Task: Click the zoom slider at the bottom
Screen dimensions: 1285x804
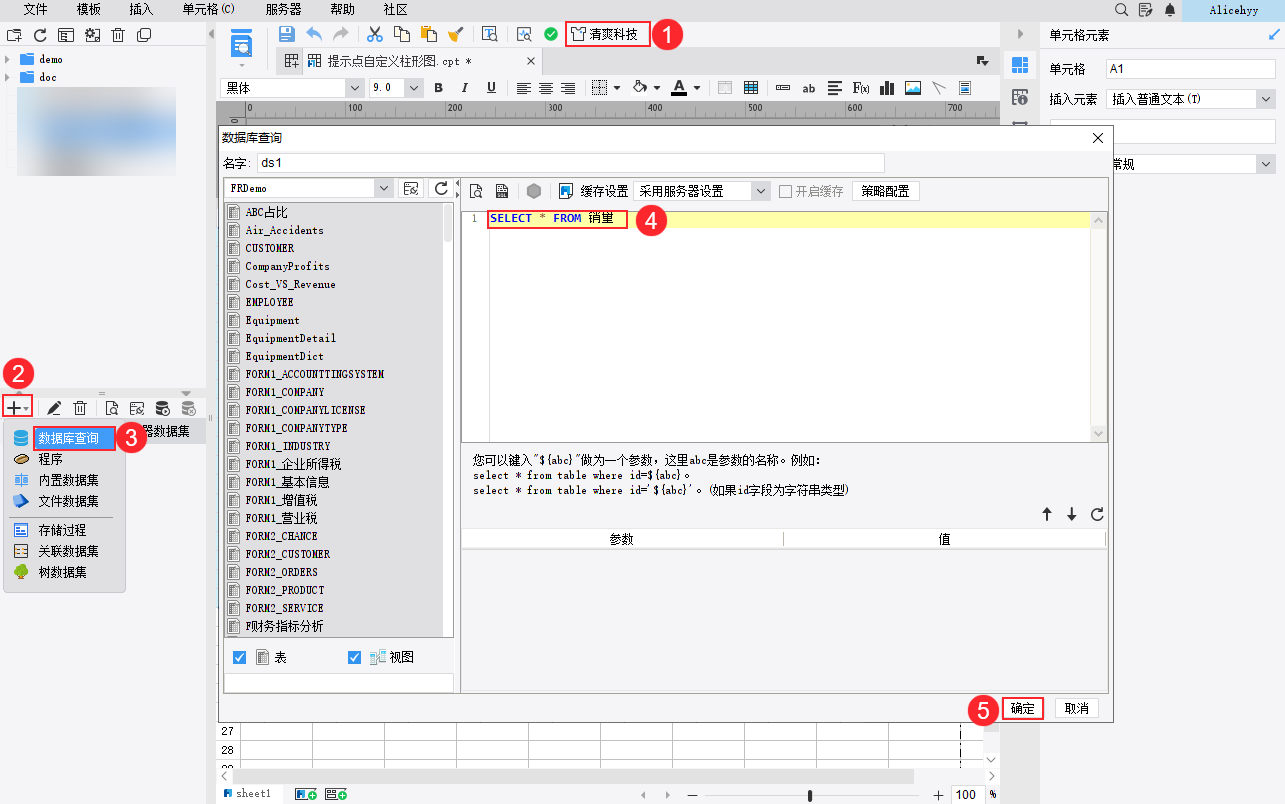Action: click(810, 795)
